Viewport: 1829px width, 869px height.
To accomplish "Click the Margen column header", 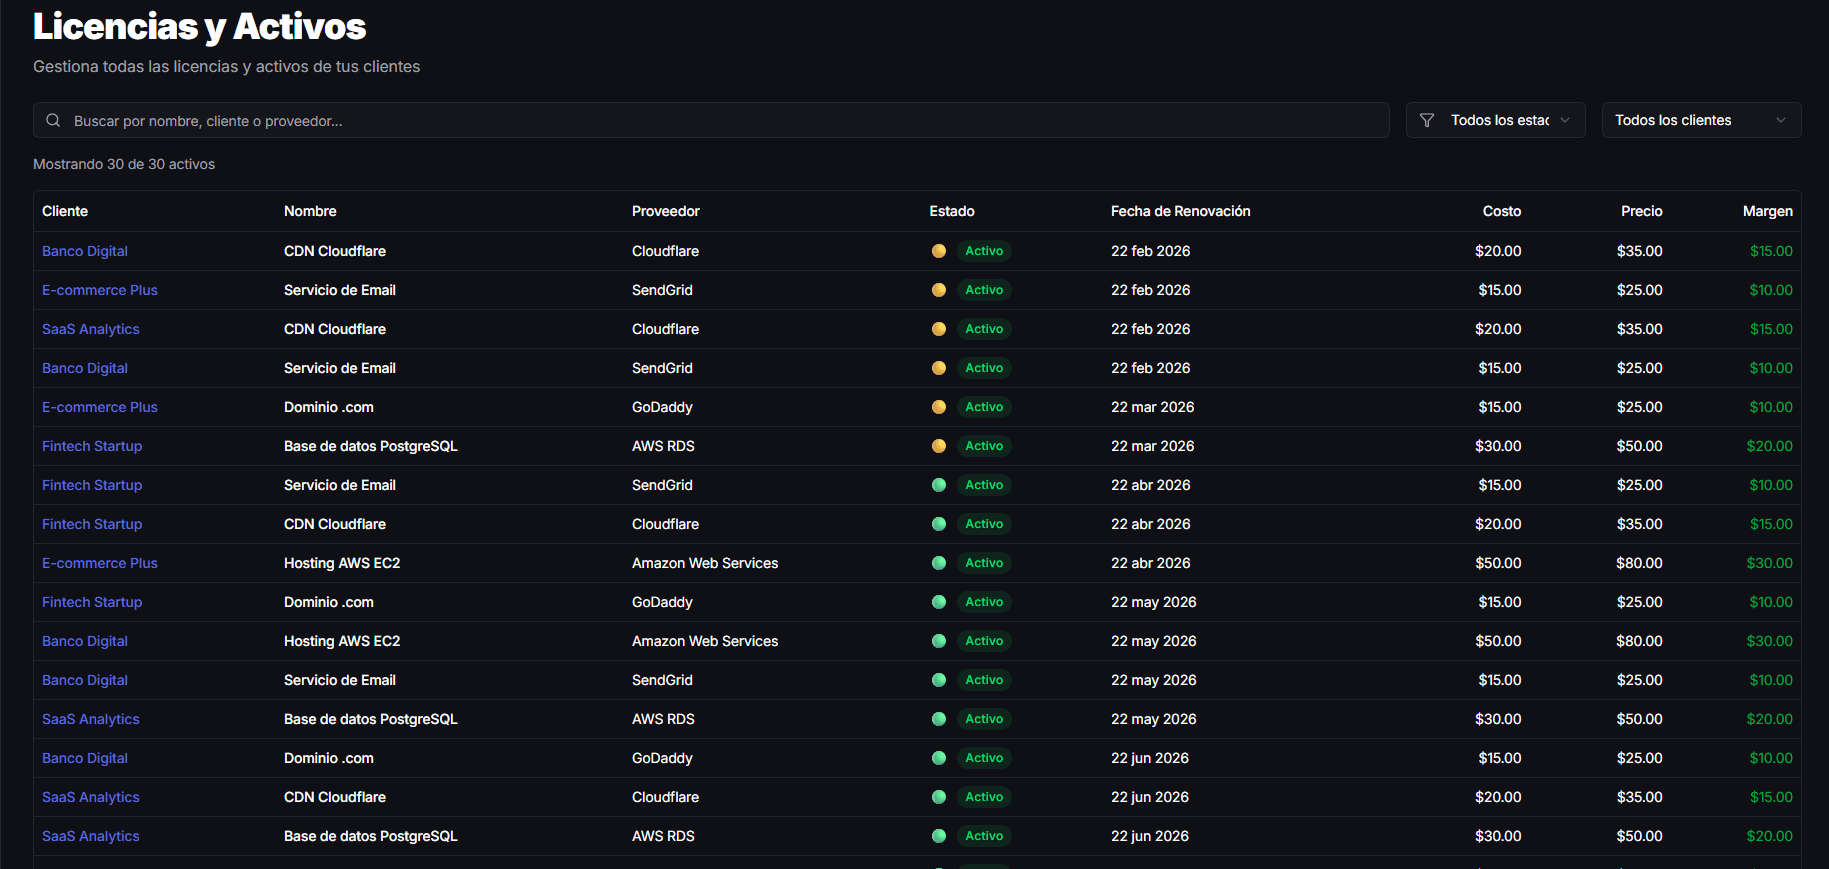I will click(1767, 211).
